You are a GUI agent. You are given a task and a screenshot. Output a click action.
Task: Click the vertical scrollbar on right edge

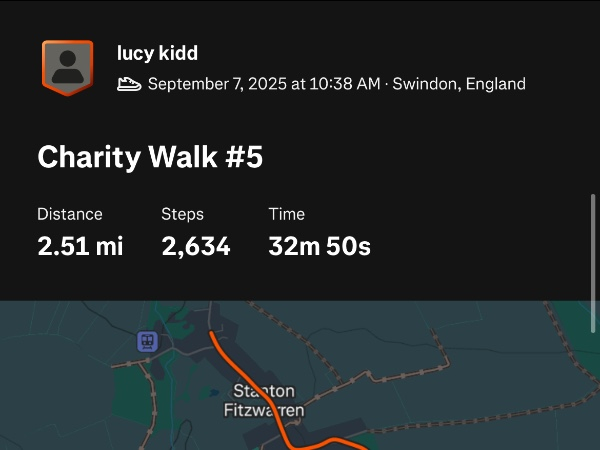point(594,262)
